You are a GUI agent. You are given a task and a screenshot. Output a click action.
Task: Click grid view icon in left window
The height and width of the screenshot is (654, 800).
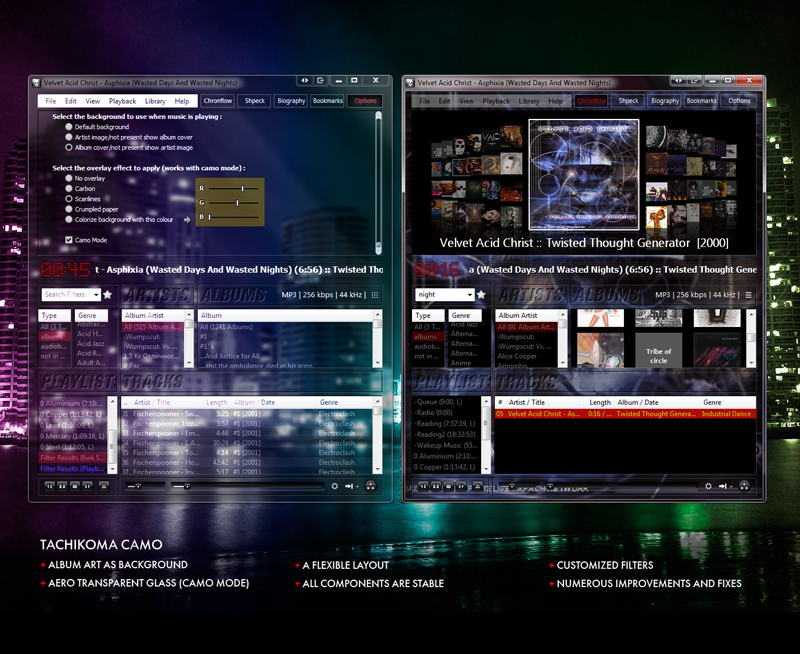click(375, 295)
